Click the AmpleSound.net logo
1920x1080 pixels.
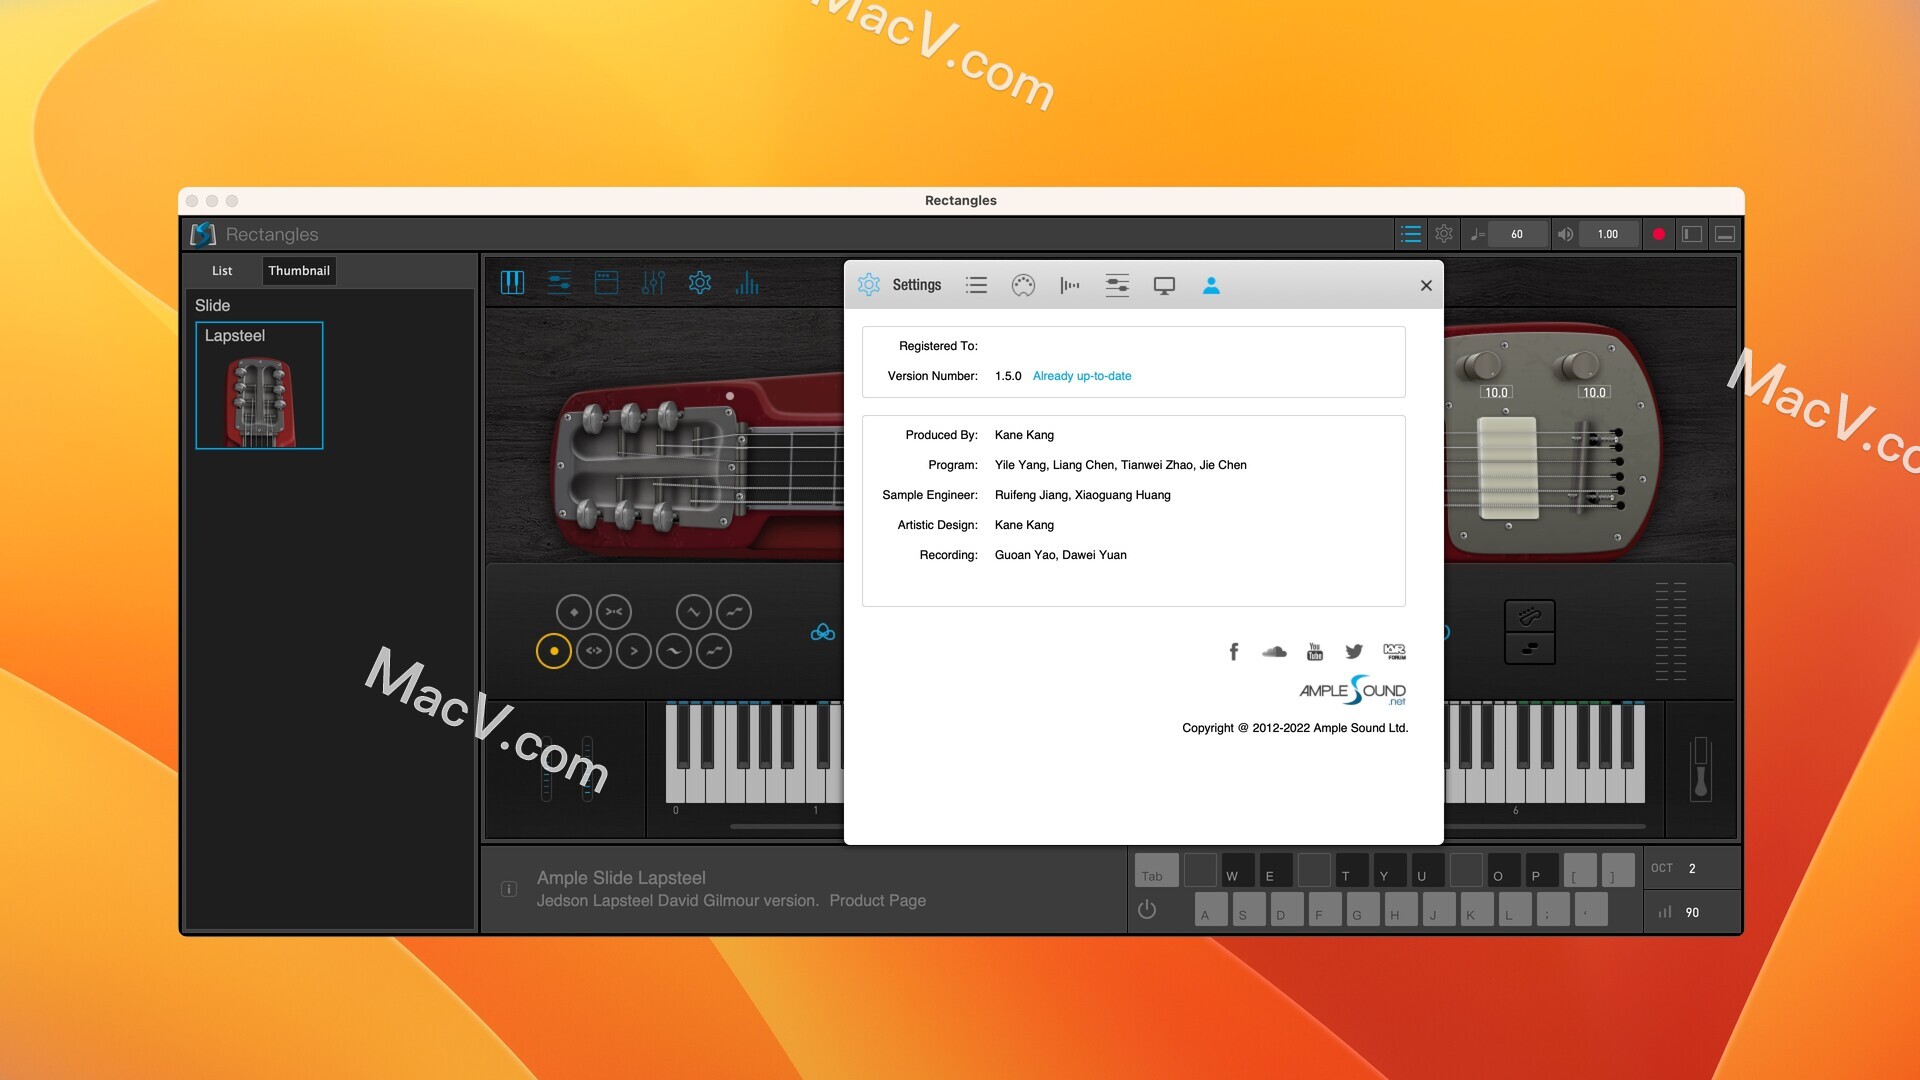1352,690
